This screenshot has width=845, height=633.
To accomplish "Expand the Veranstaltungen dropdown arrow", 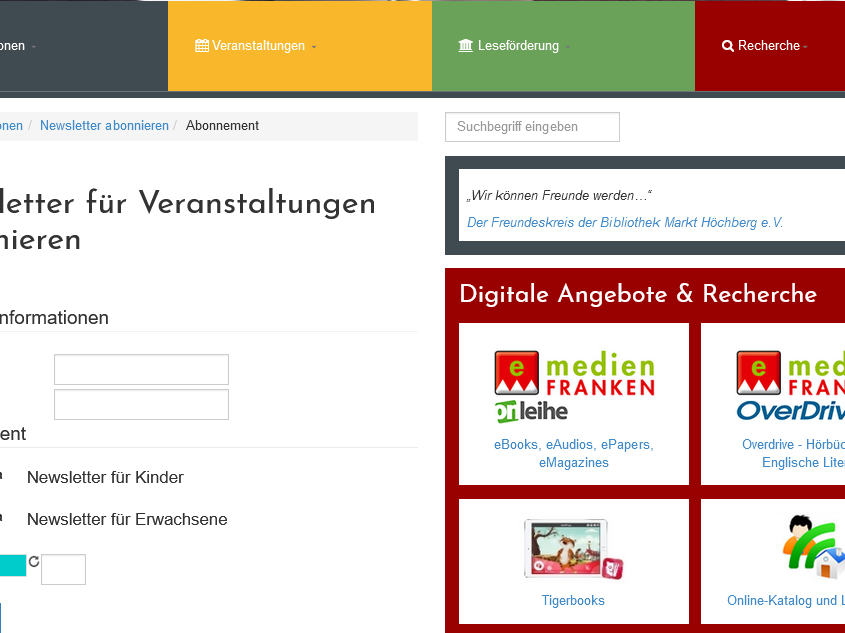I will (314, 47).
